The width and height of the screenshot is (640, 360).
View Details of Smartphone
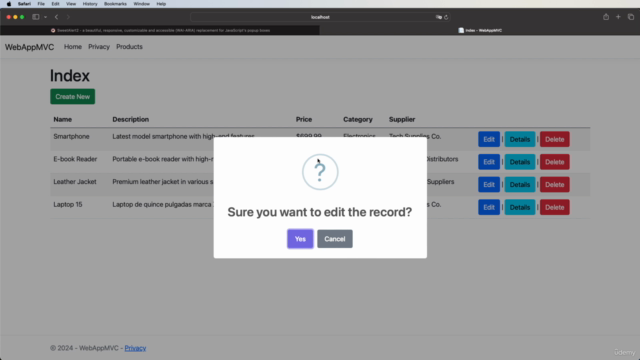pyautogui.click(x=520, y=140)
